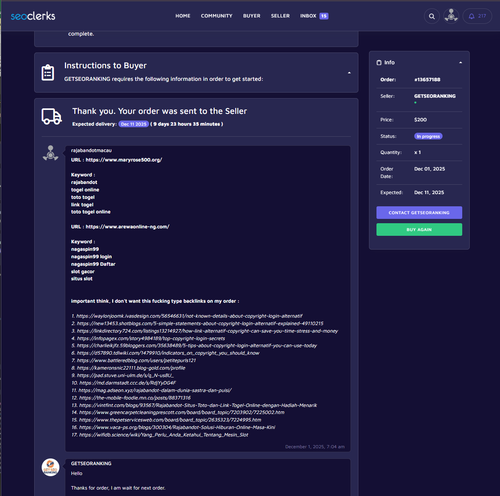Click the delivery truck icon
The width and height of the screenshot is (500, 496).
click(x=52, y=116)
